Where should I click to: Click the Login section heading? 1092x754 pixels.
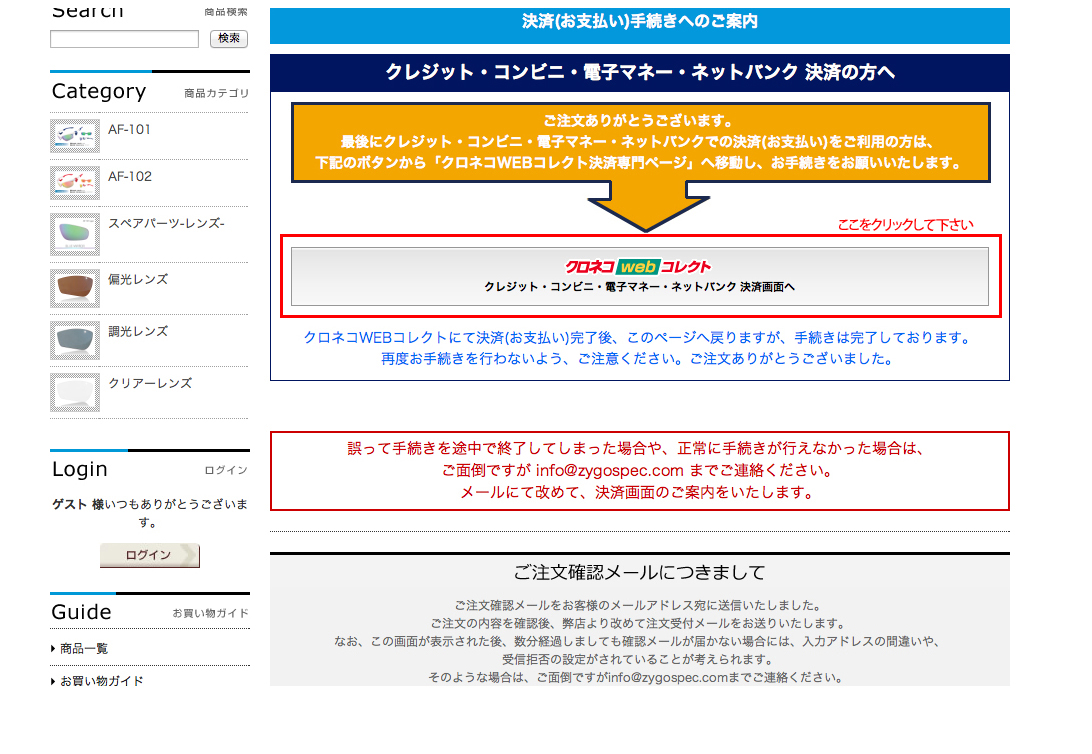[x=80, y=469]
